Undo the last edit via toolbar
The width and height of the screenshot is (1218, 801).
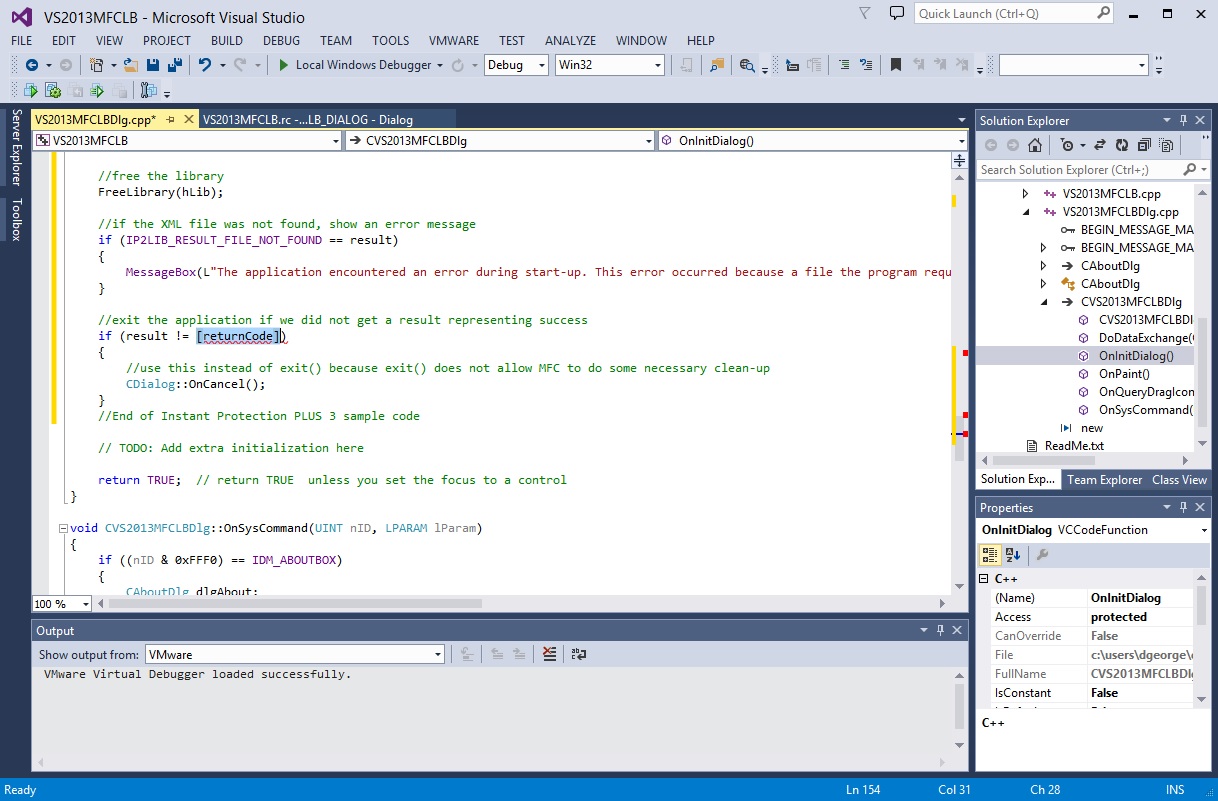(x=205, y=65)
